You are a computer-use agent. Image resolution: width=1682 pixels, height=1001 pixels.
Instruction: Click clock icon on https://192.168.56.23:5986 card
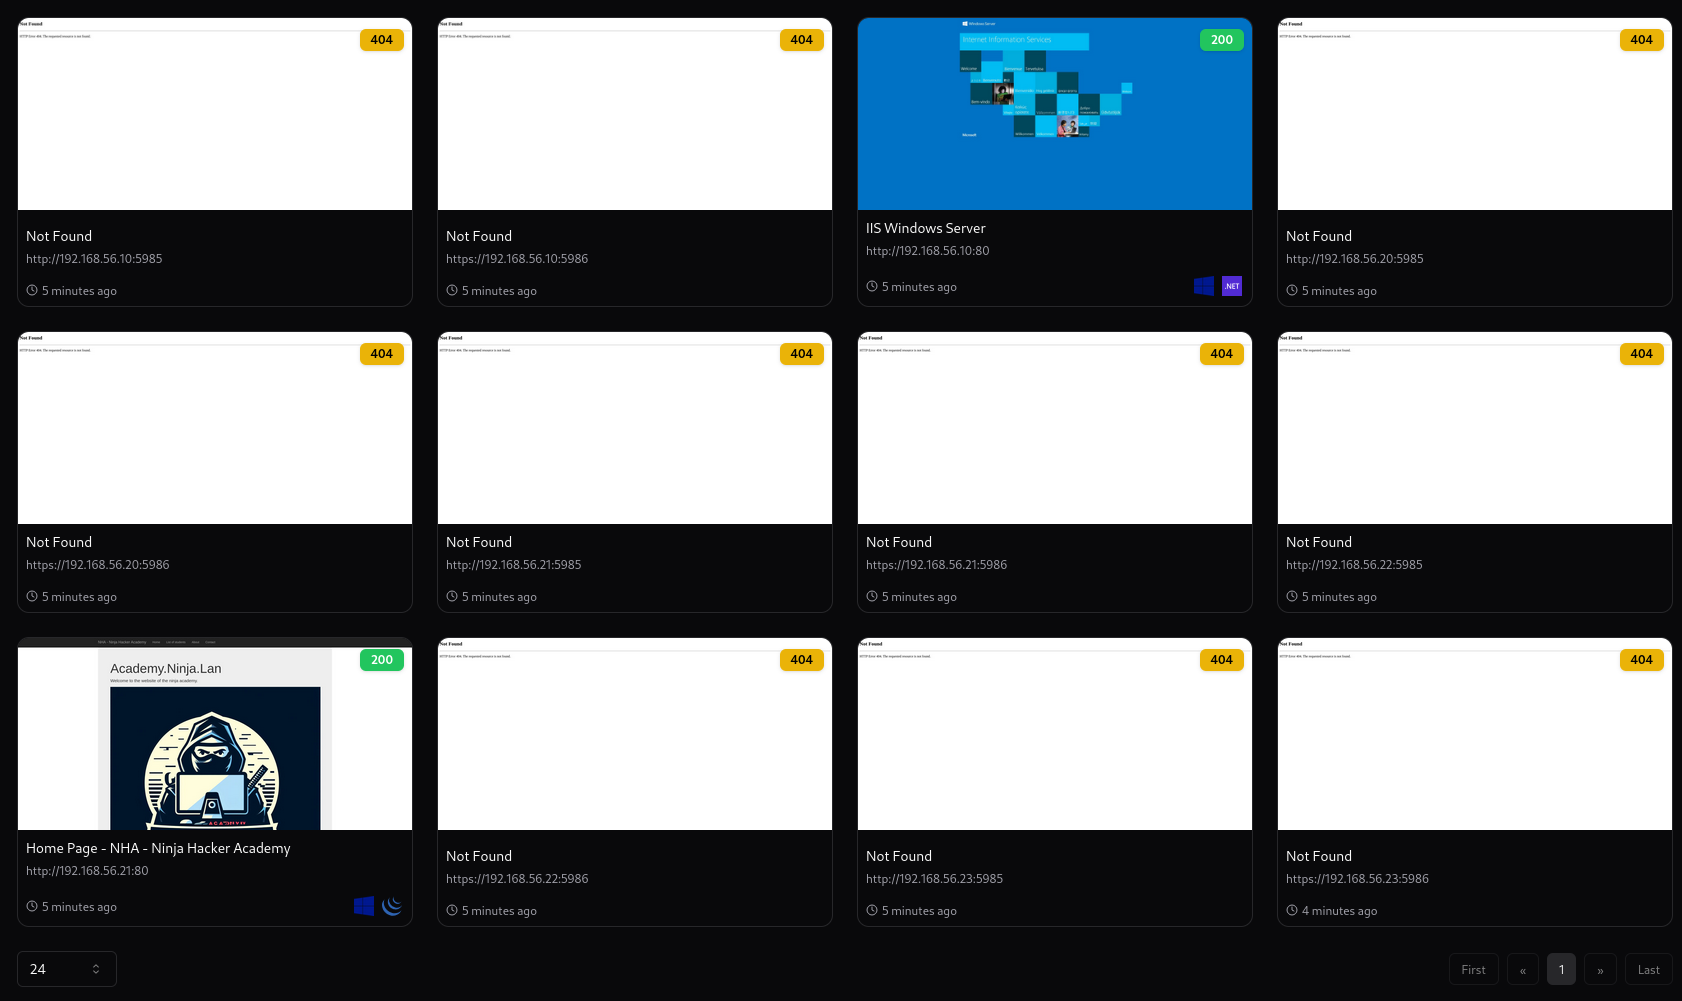[x=1292, y=911]
